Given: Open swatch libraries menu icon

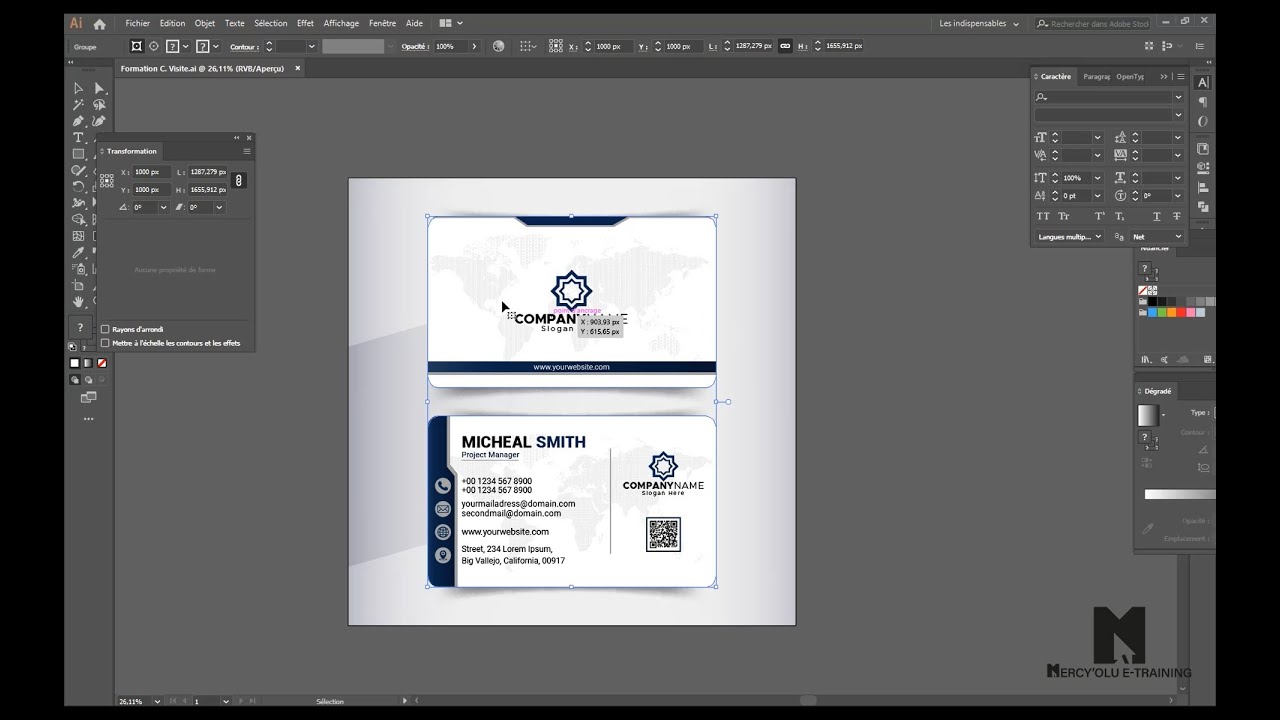Looking at the screenshot, I should [x=1146, y=360].
